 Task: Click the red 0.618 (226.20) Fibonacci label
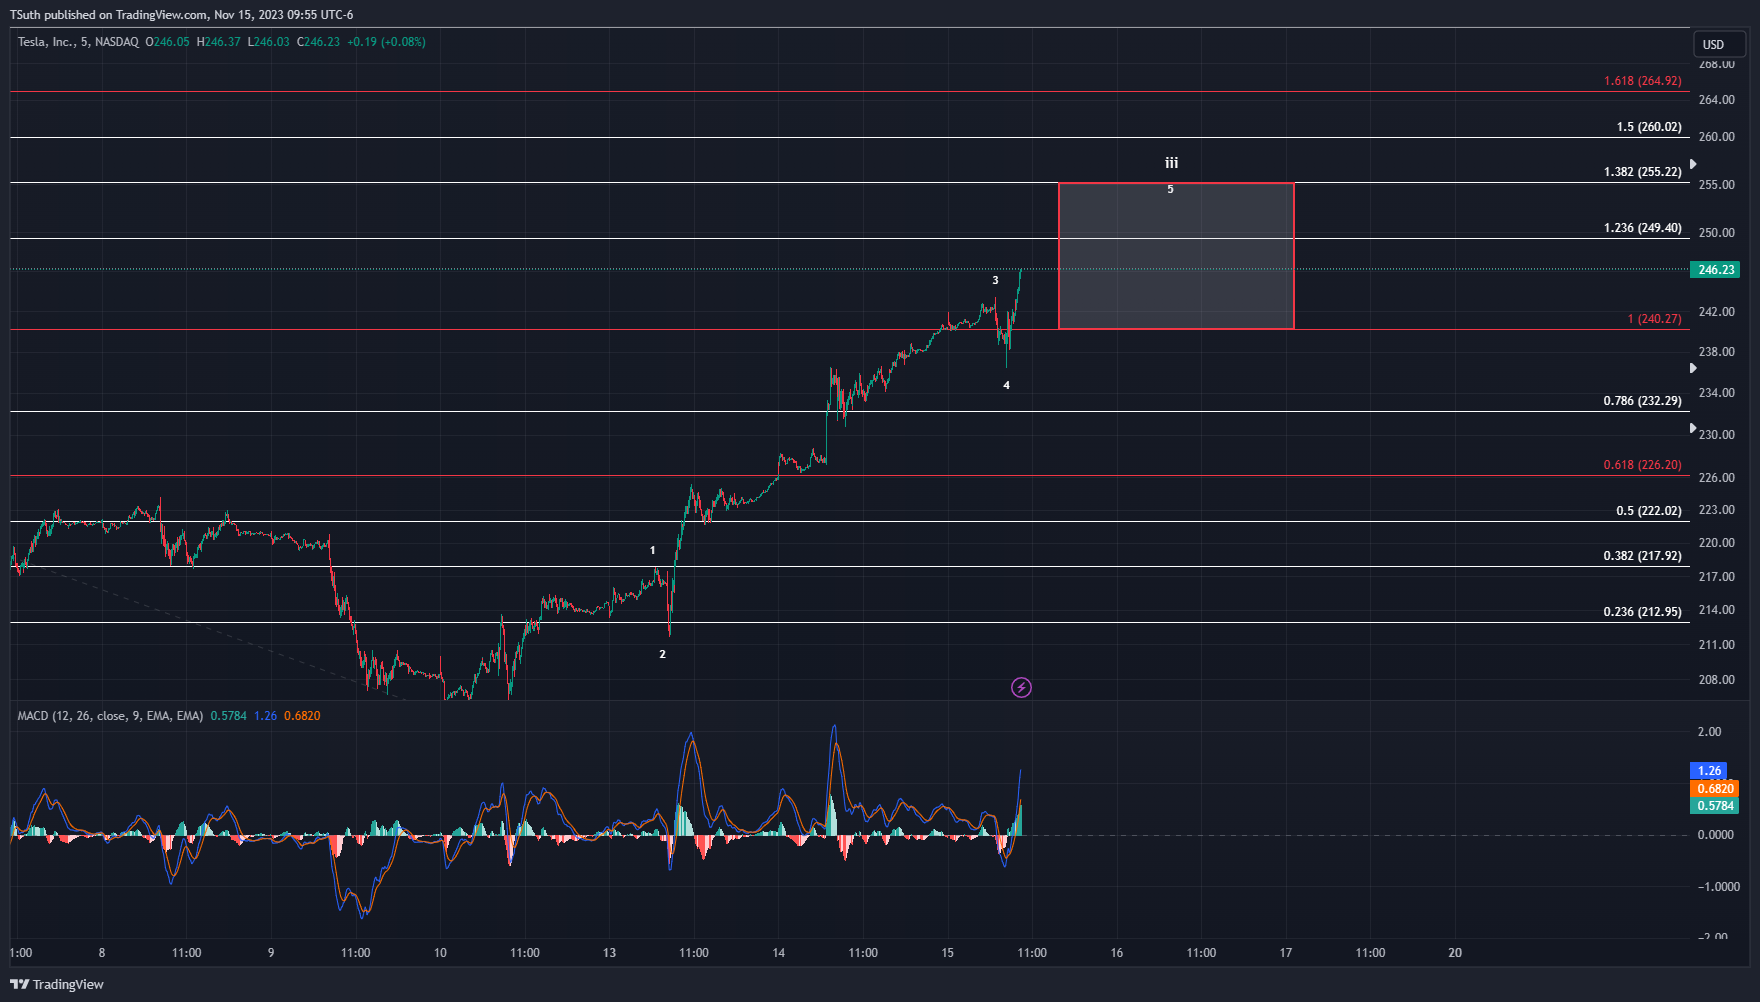coord(1642,465)
